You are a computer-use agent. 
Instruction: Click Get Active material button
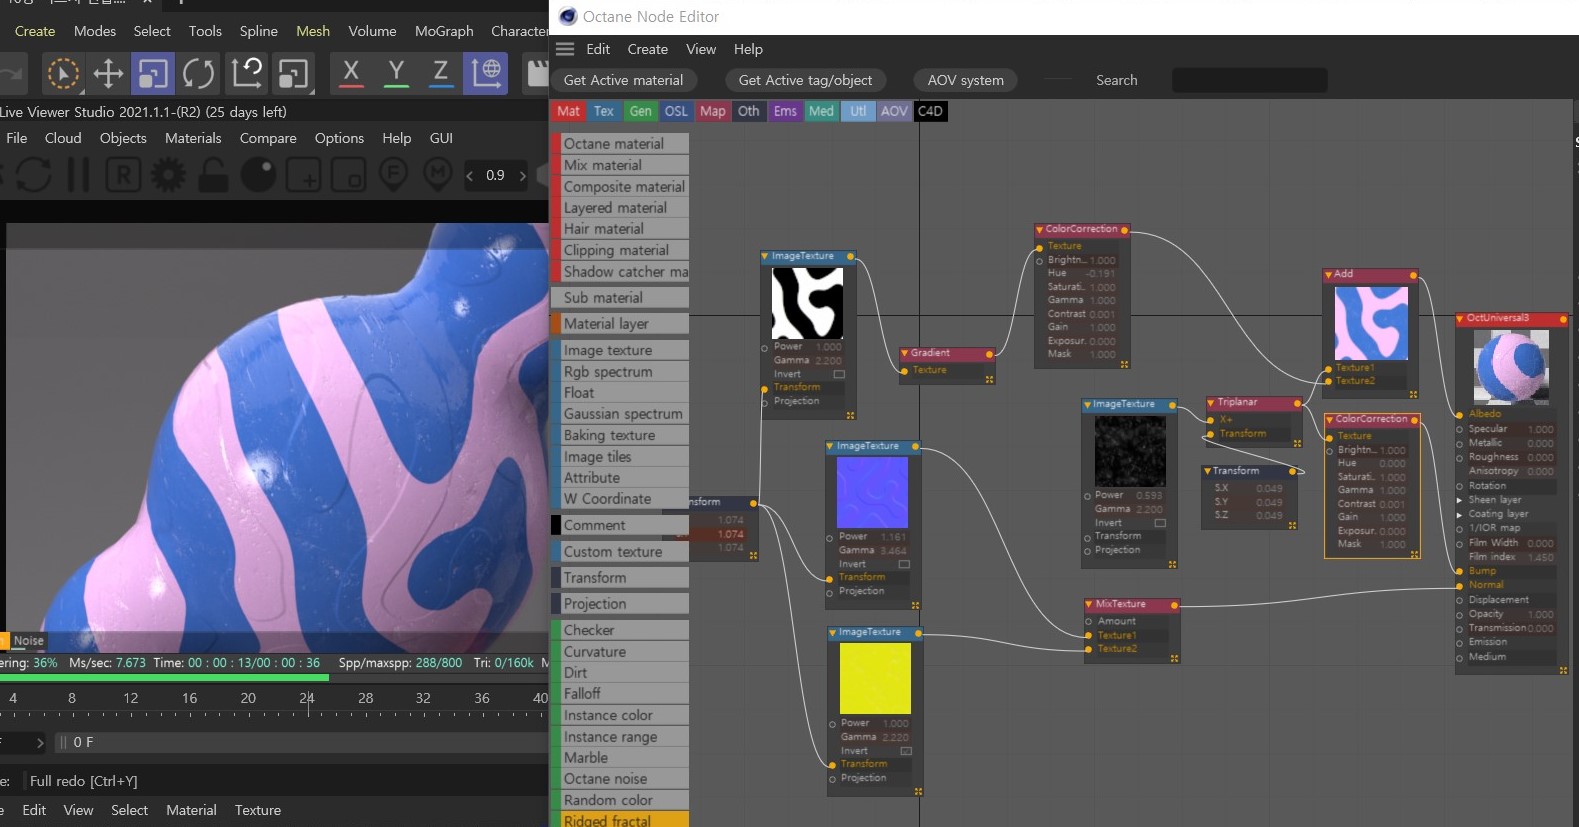click(623, 80)
